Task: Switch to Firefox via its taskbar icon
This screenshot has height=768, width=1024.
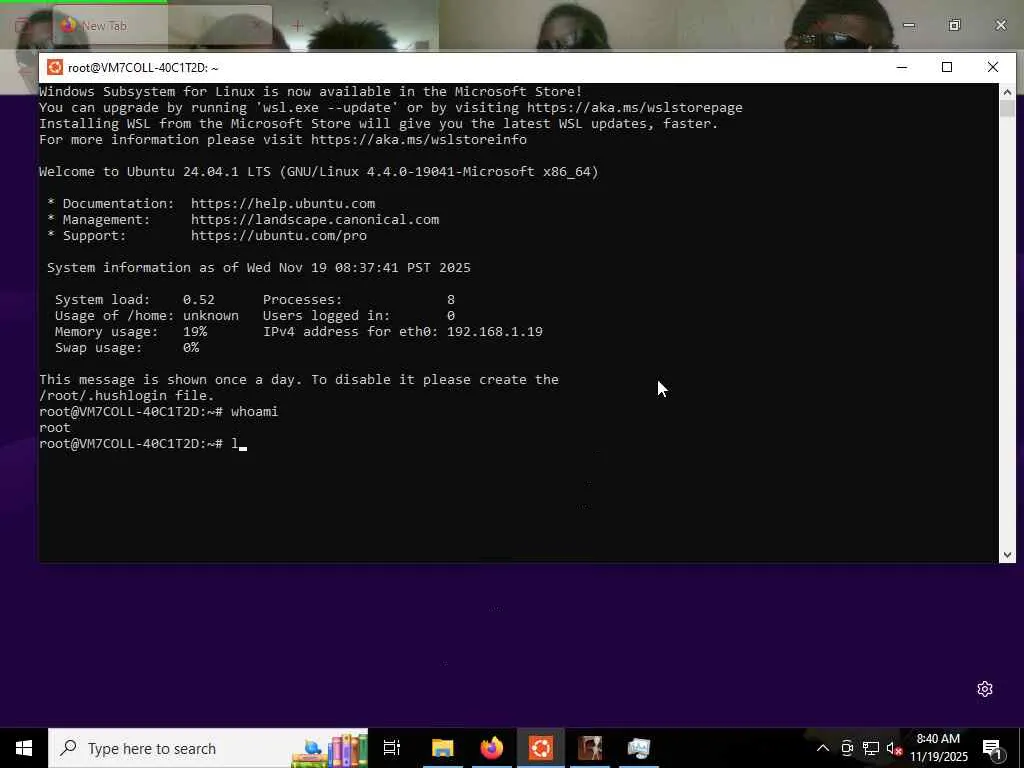Action: 492,748
